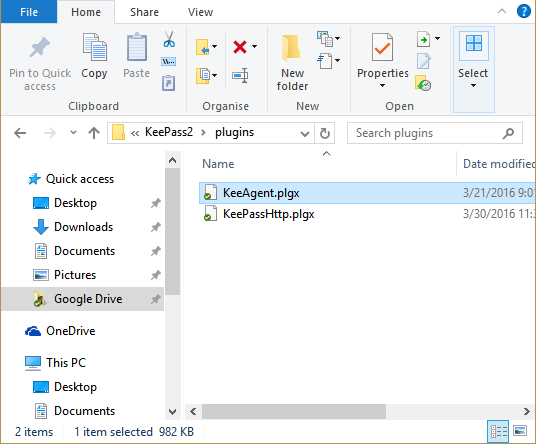Open Recent locations dropdown

click(73, 133)
